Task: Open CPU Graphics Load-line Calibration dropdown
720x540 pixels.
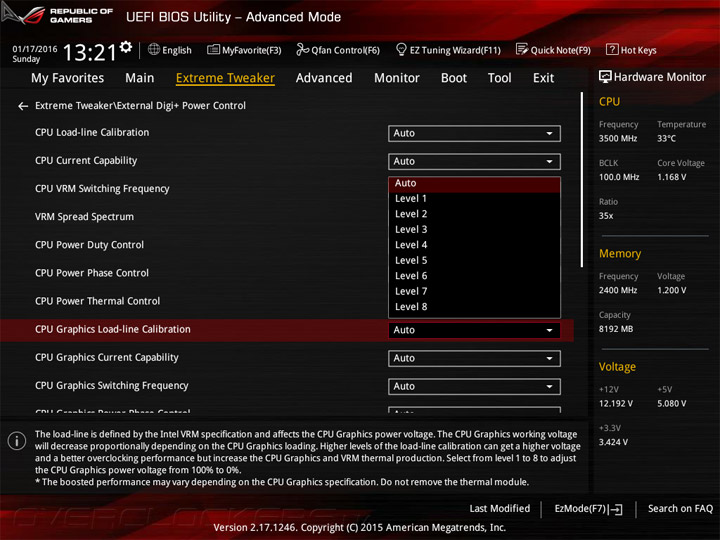Action: click(x=474, y=330)
